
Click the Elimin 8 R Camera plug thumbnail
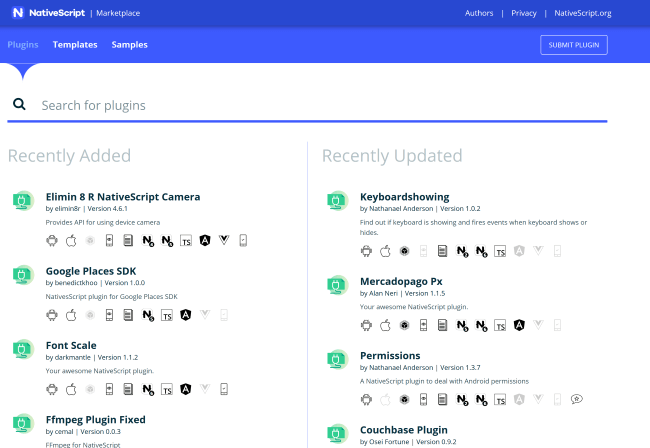[23, 201]
